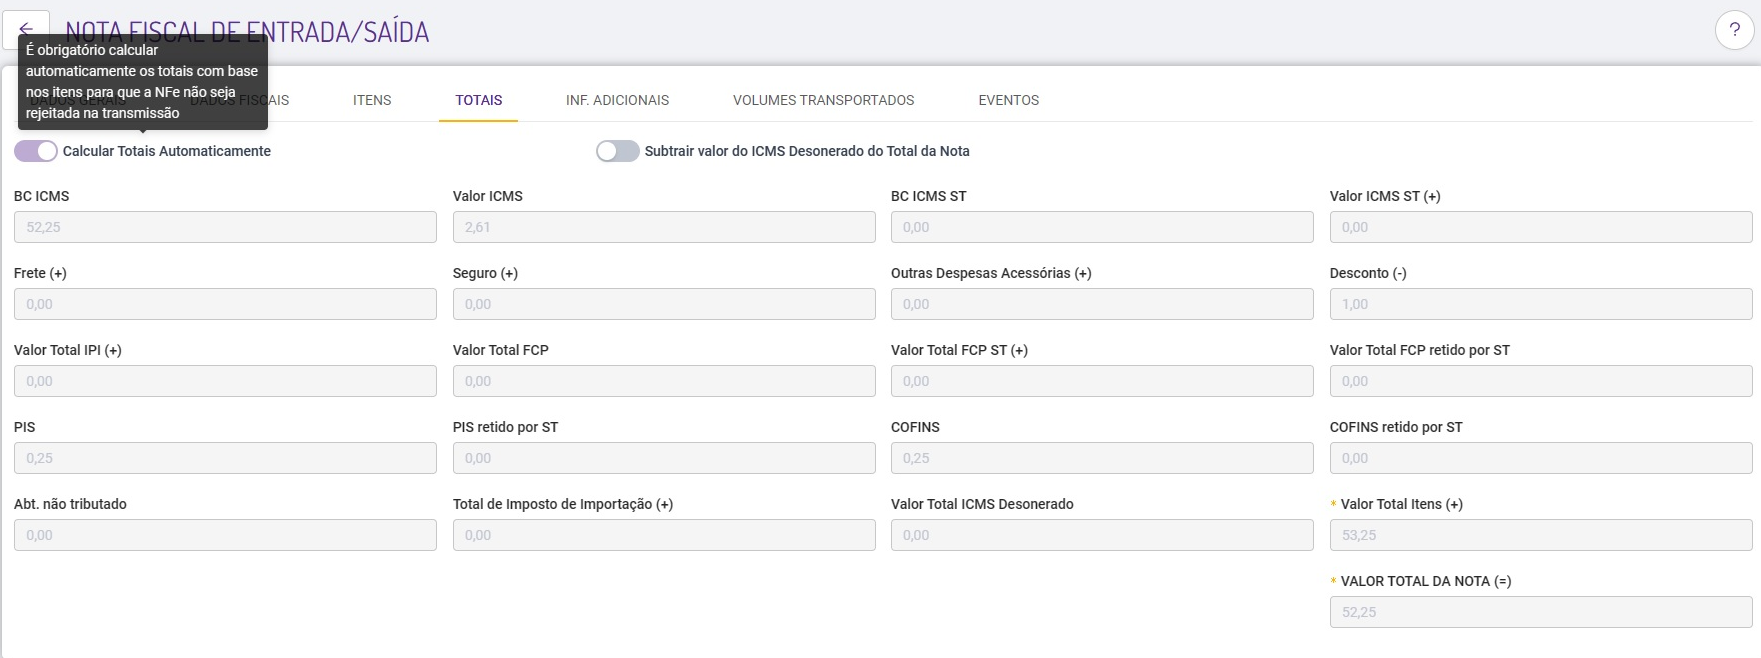1761x658 pixels.
Task: Open the INF. ADICIONAIS tab
Action: (x=617, y=100)
